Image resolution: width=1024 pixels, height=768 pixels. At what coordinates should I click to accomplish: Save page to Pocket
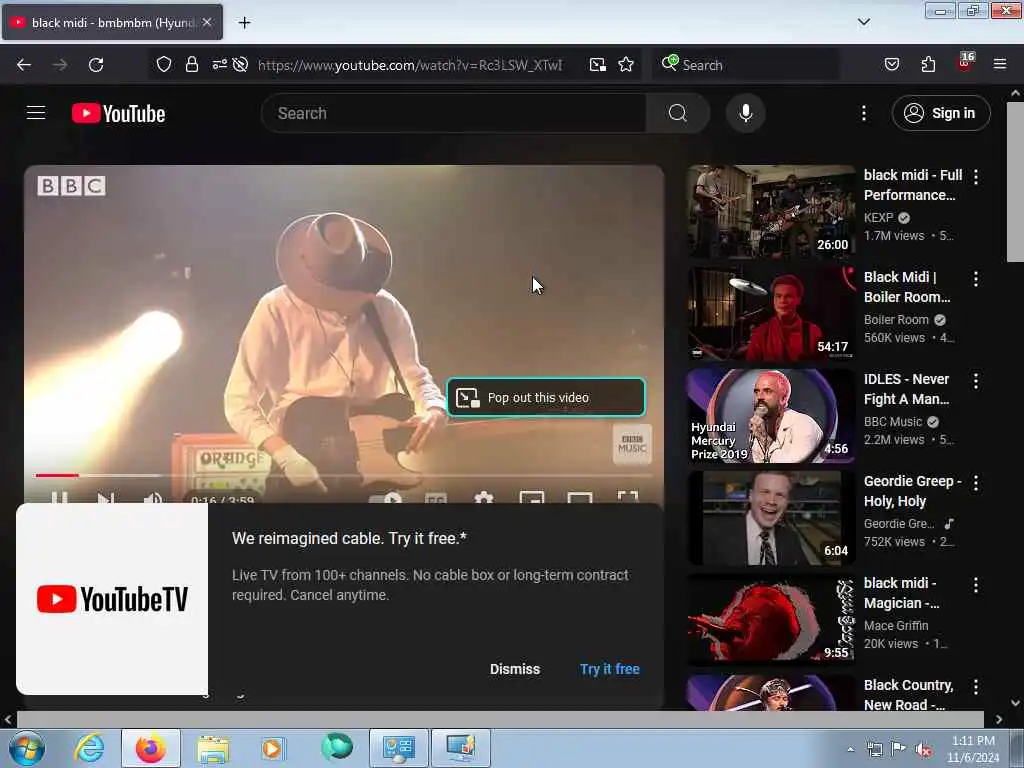(891, 65)
